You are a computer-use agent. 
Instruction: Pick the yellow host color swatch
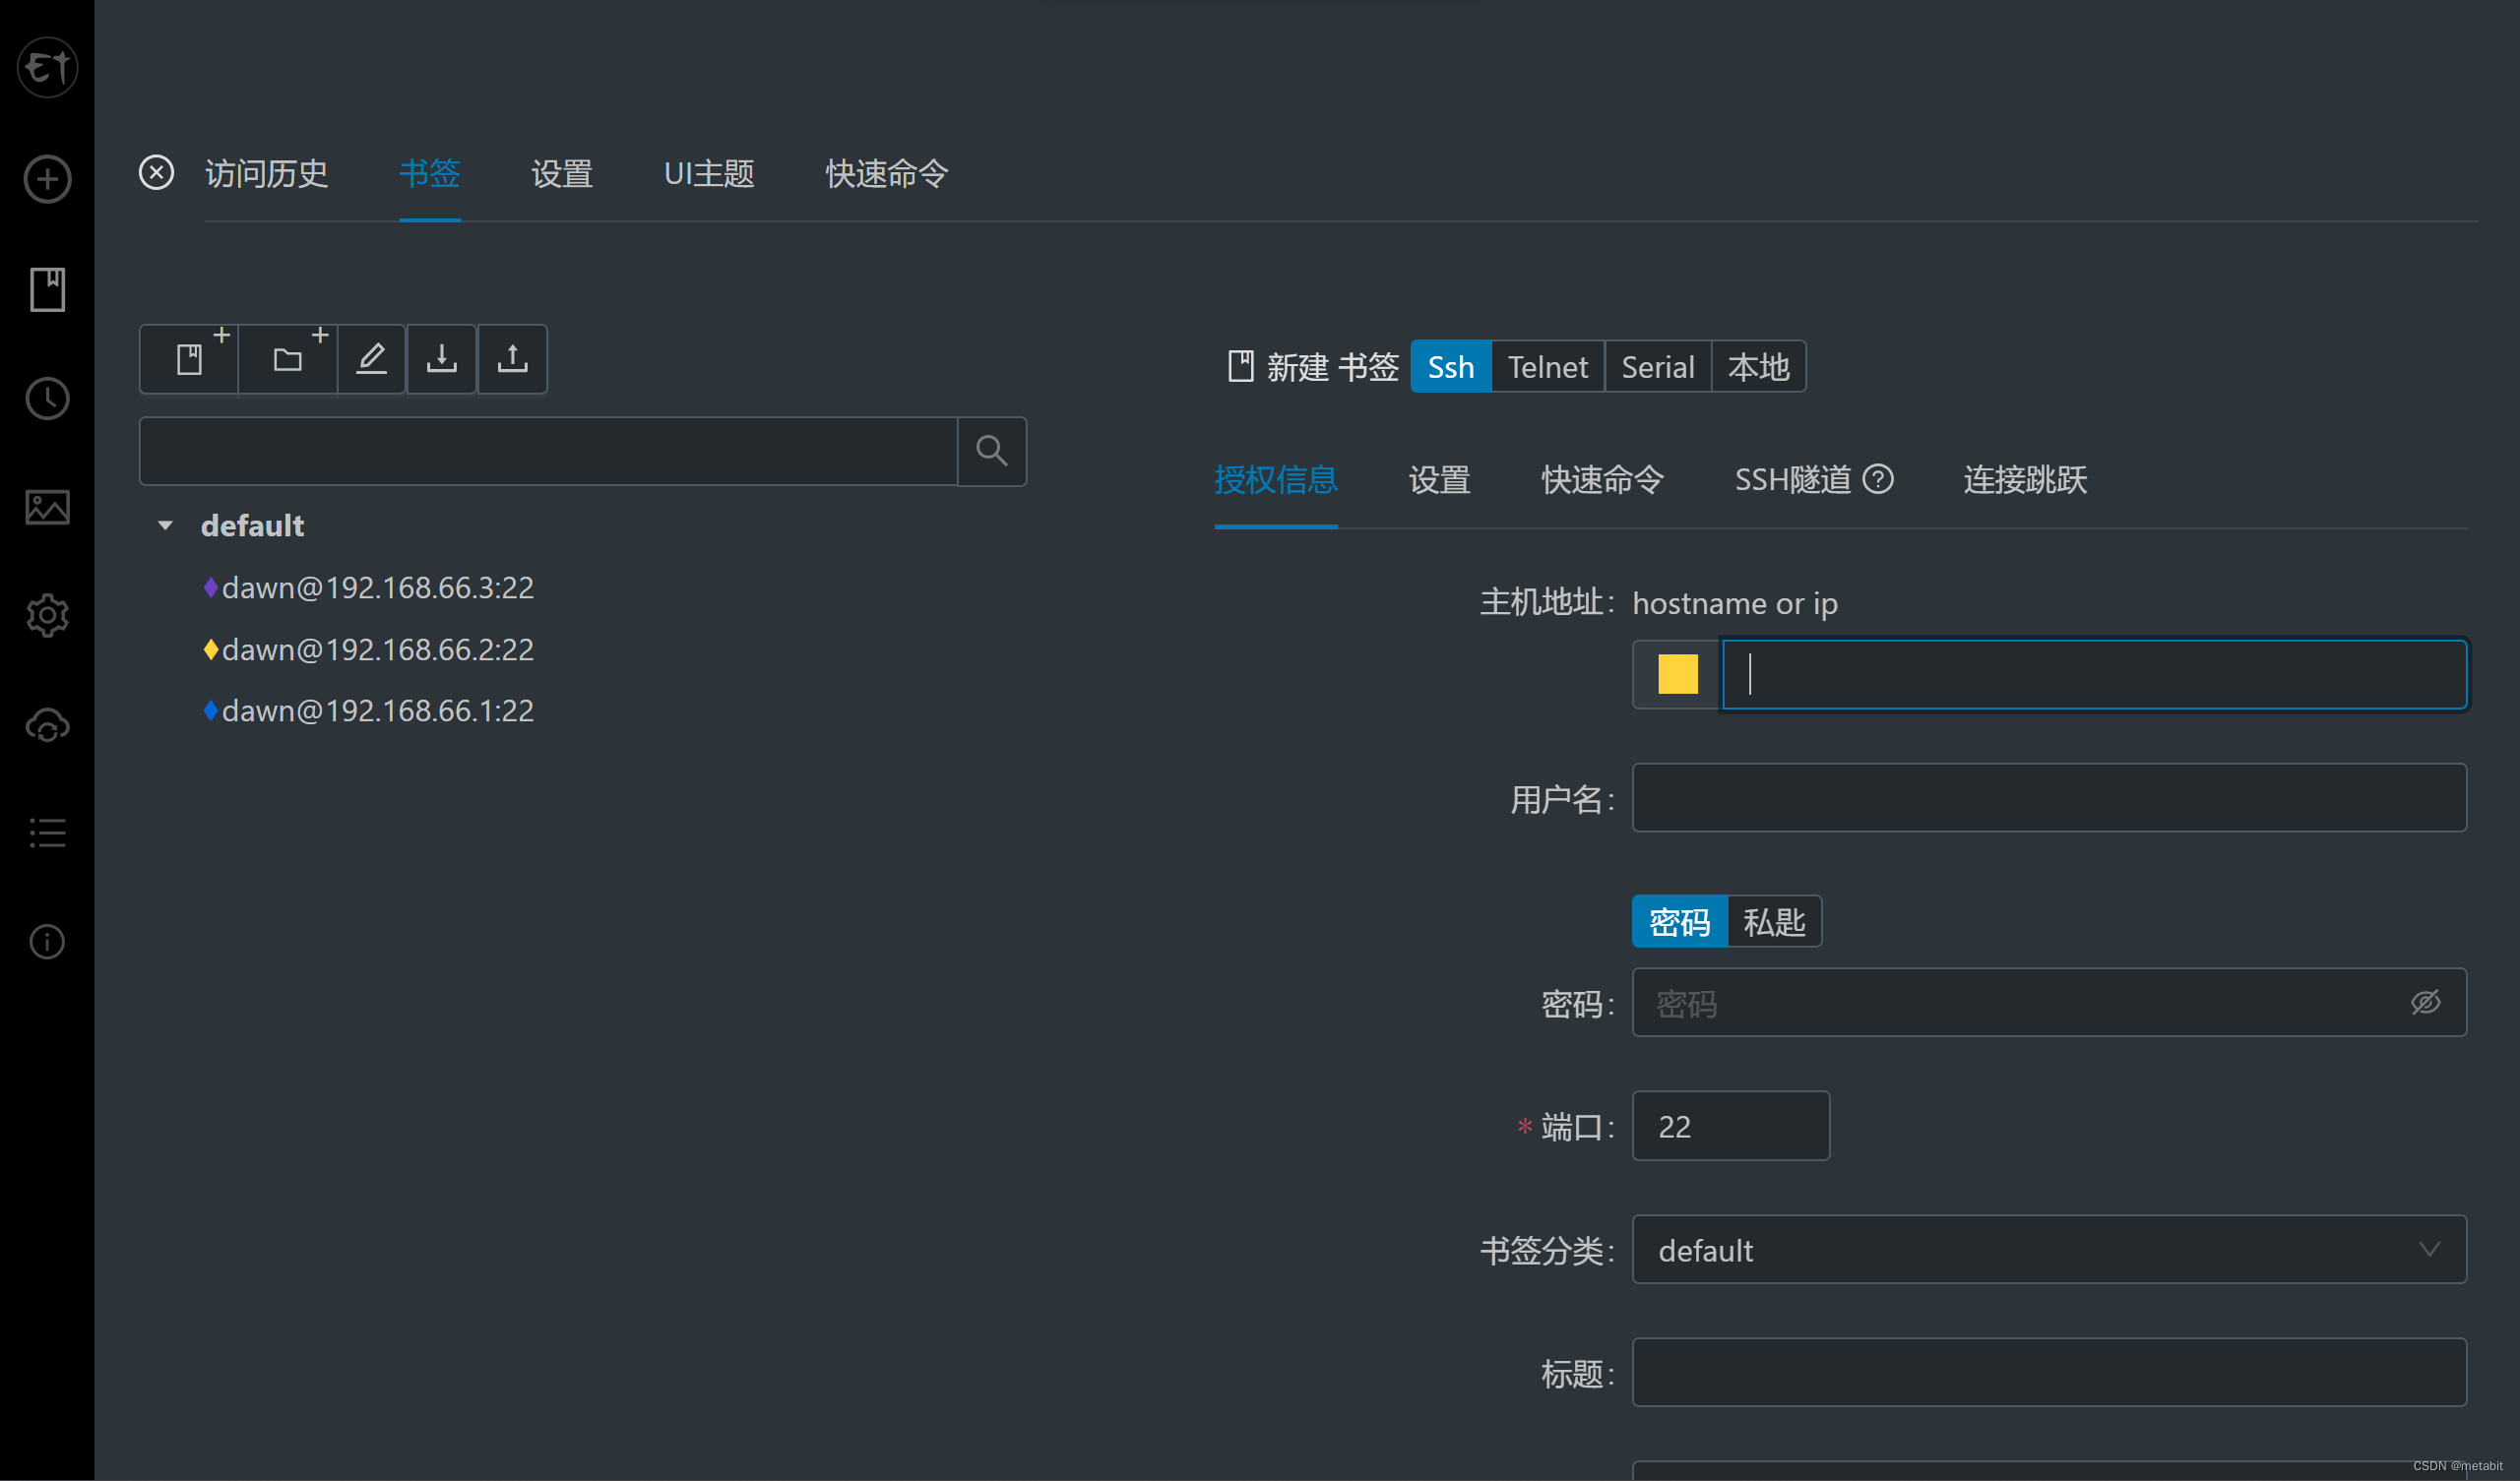coord(1677,674)
